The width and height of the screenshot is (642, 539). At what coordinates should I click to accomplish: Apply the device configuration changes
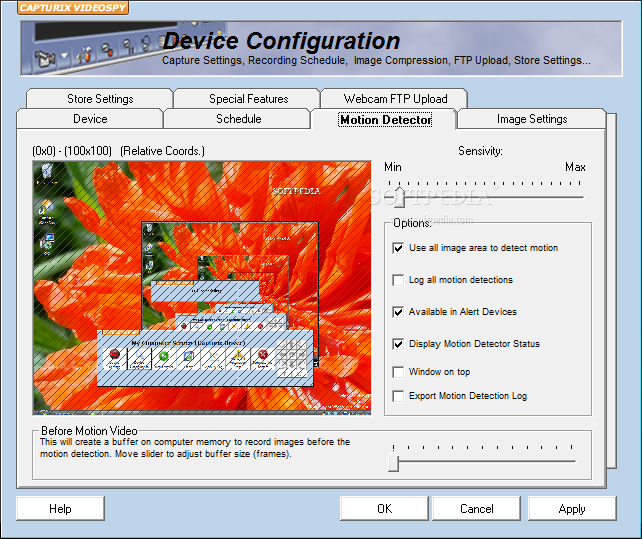[x=572, y=509]
